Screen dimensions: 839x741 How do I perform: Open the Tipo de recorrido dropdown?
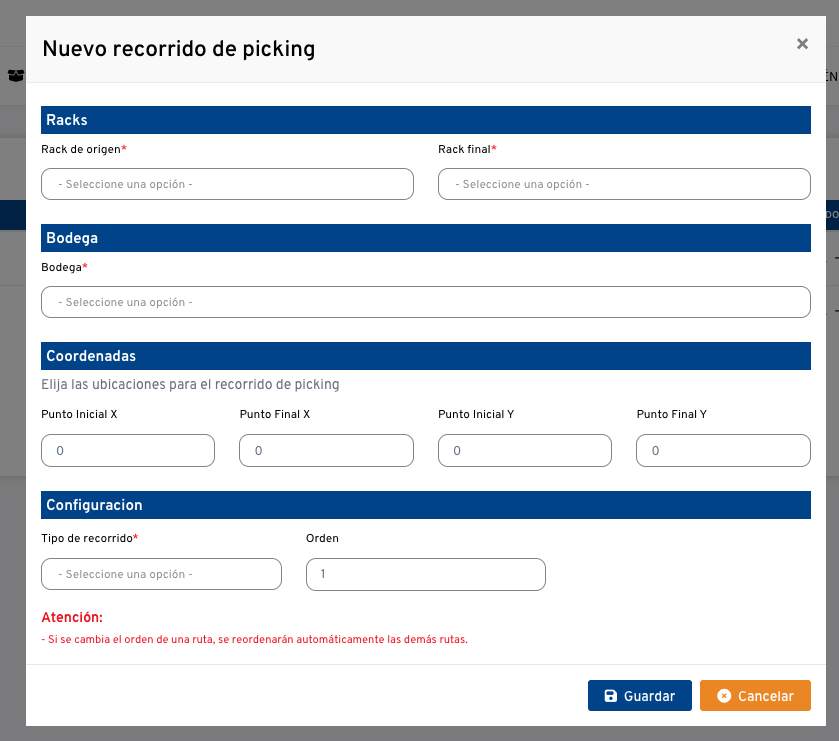pyautogui.click(x=161, y=574)
